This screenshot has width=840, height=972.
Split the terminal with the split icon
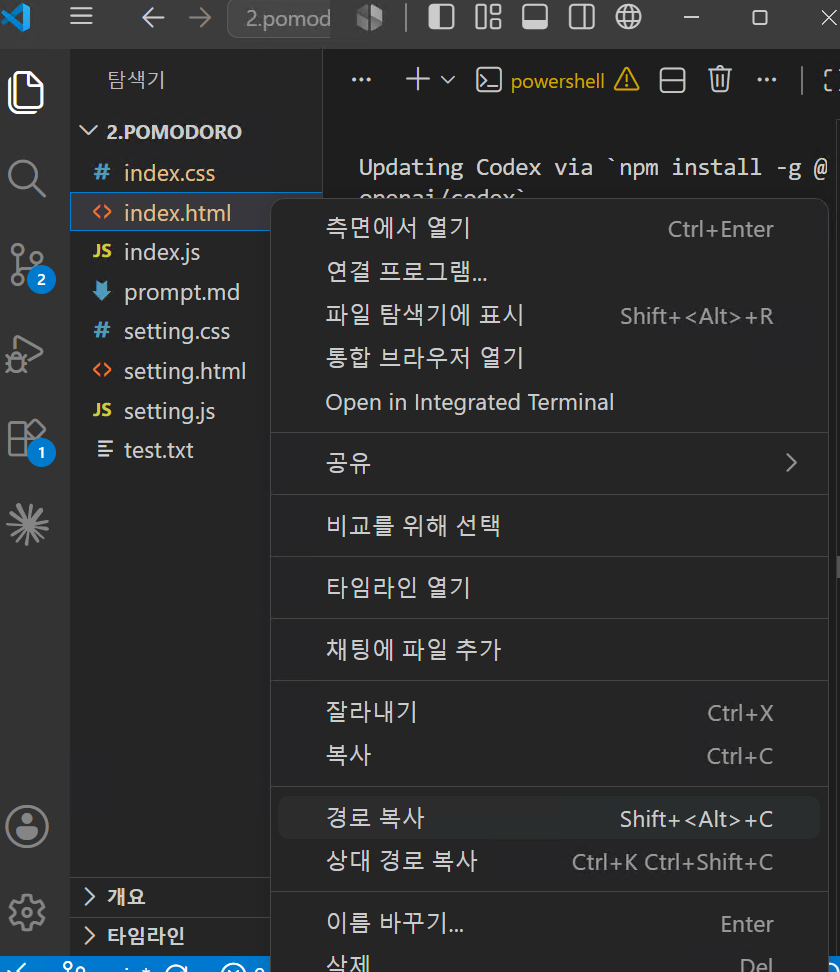tap(672, 80)
